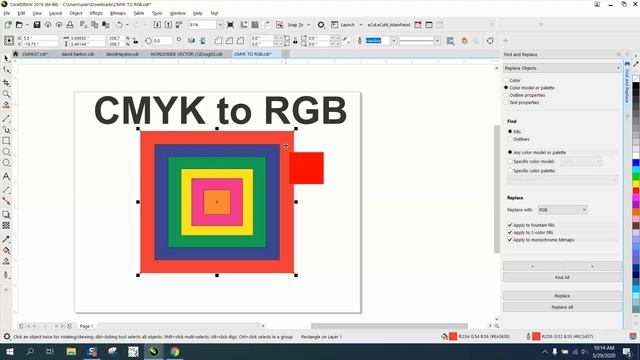Click the Import icon

coord(157,25)
